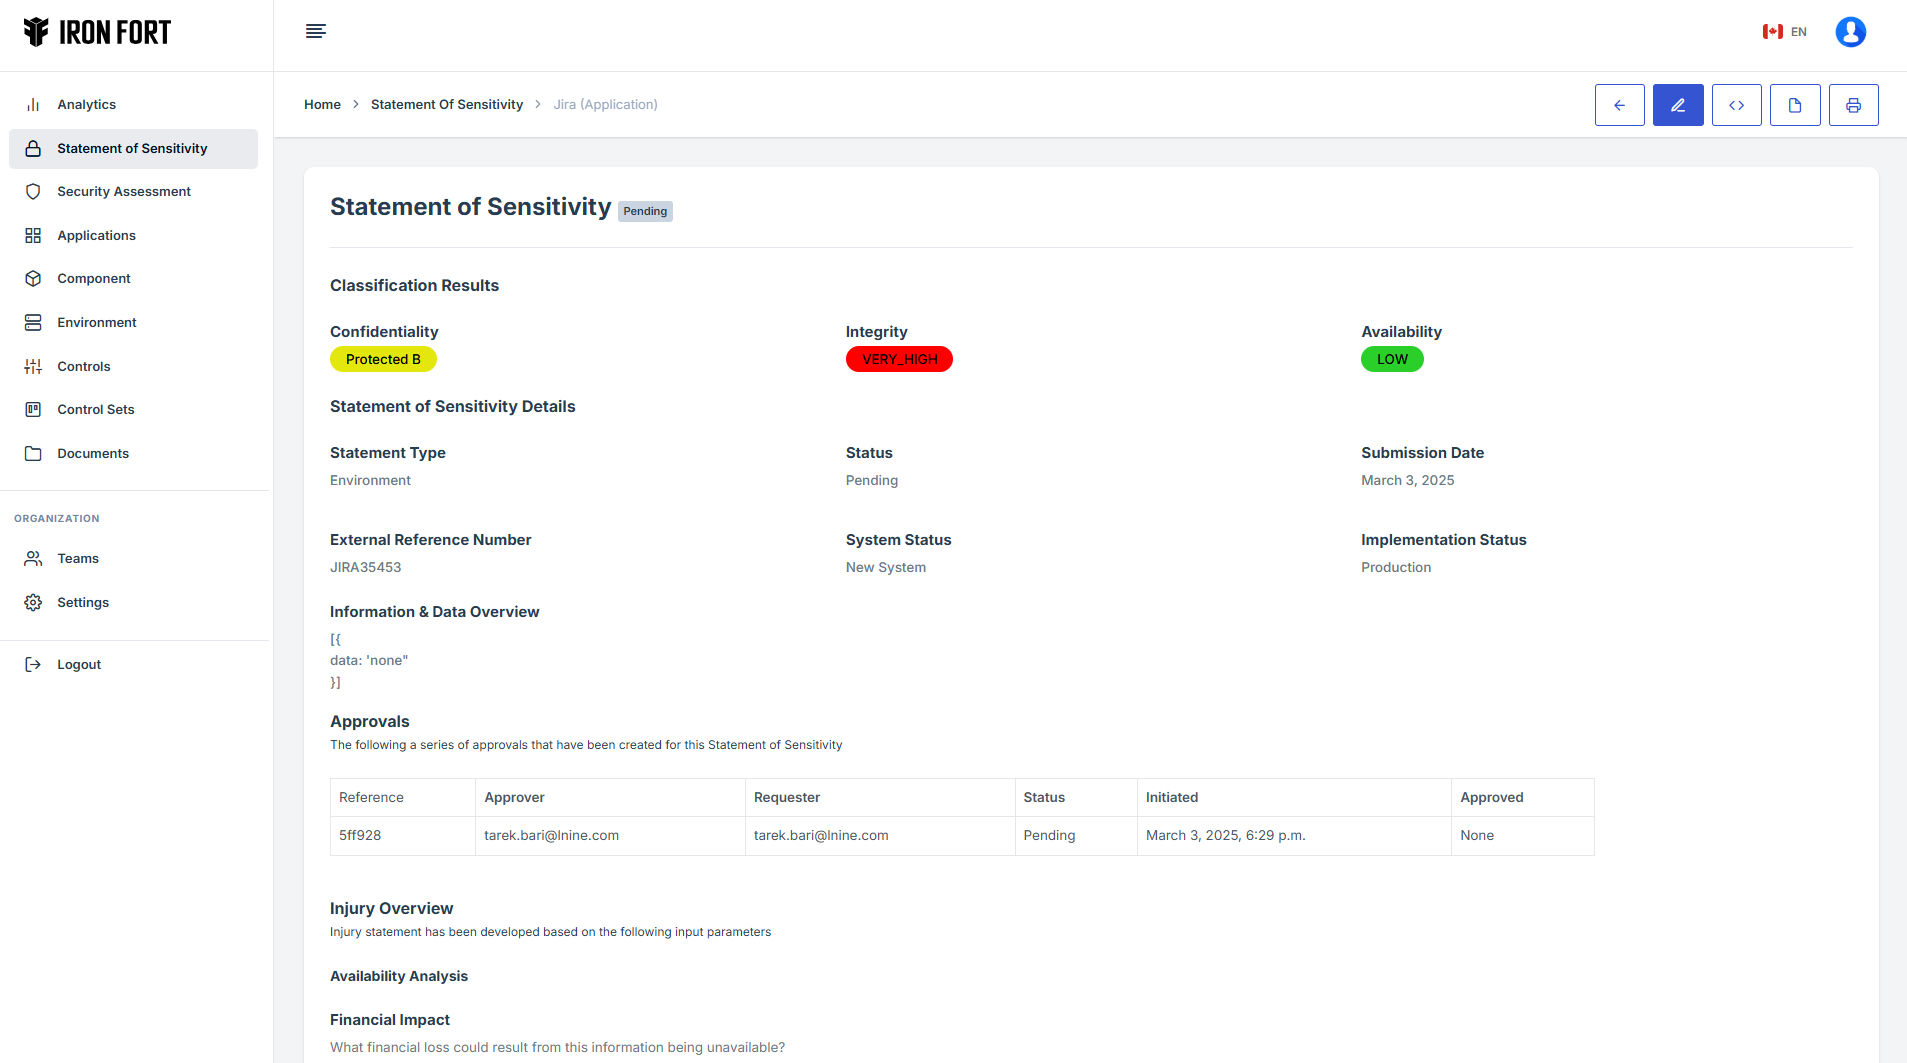This screenshot has width=1907, height=1063.
Task: Click the document export icon button
Action: pyautogui.click(x=1794, y=105)
